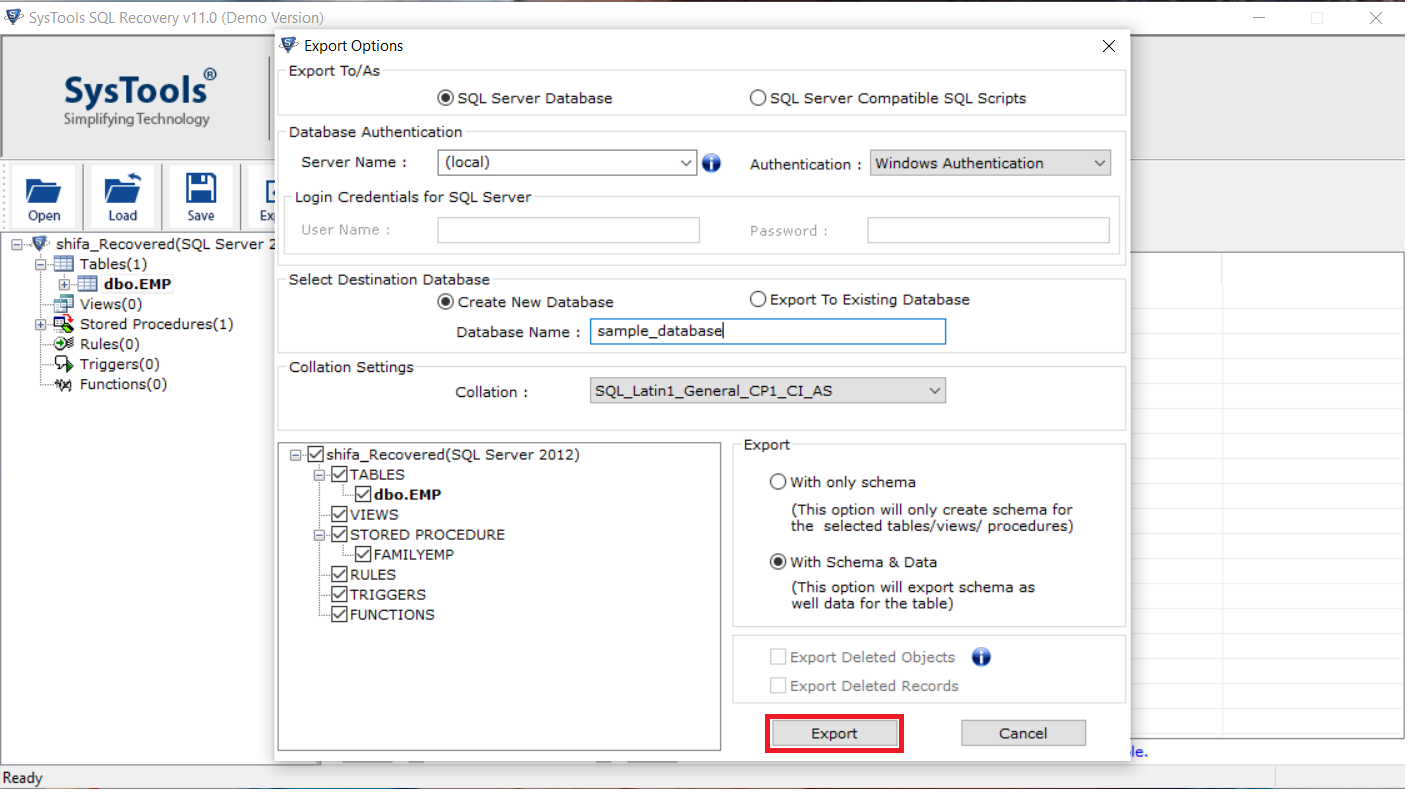Select Rules(0) in main window tree

point(110,344)
